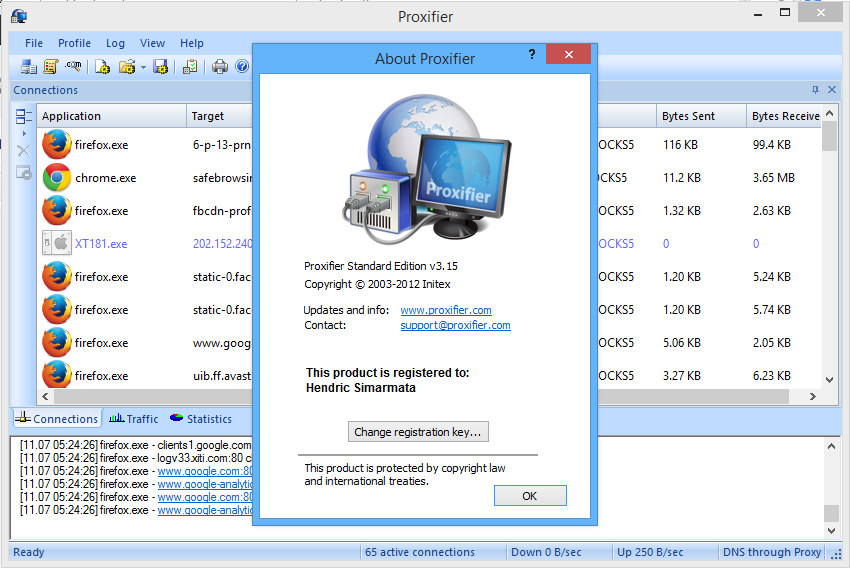Click clients1.google.com log entry

(136, 445)
